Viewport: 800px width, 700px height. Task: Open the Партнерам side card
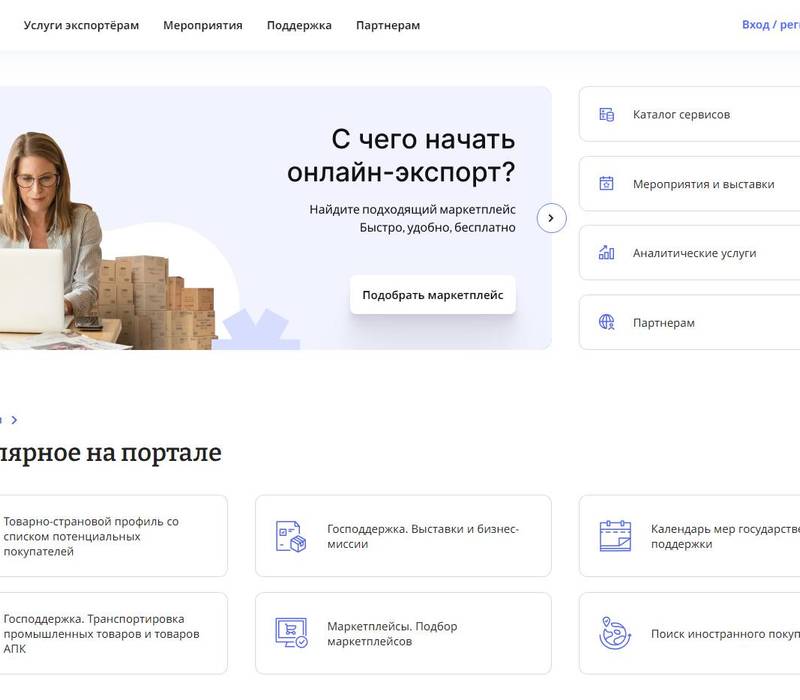point(689,322)
